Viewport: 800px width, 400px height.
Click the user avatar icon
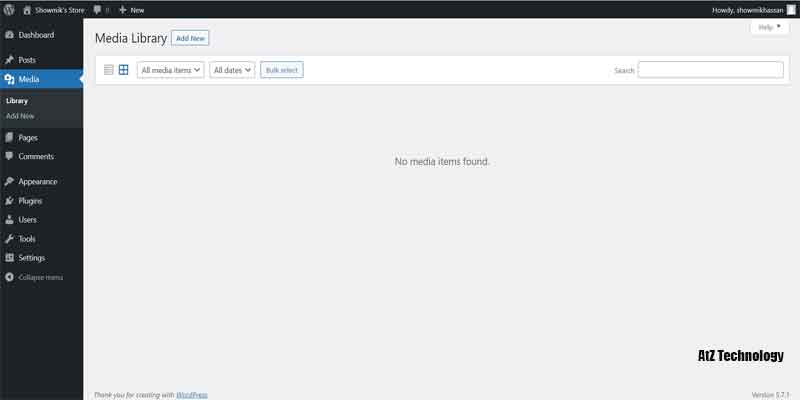tap(791, 9)
